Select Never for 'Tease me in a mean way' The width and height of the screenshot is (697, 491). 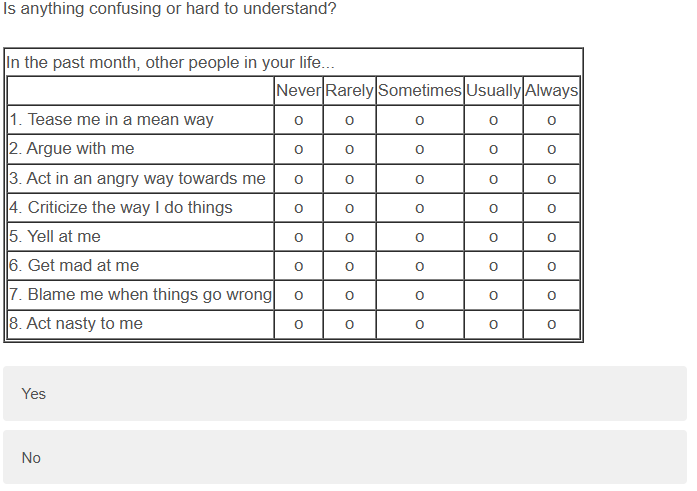click(298, 121)
